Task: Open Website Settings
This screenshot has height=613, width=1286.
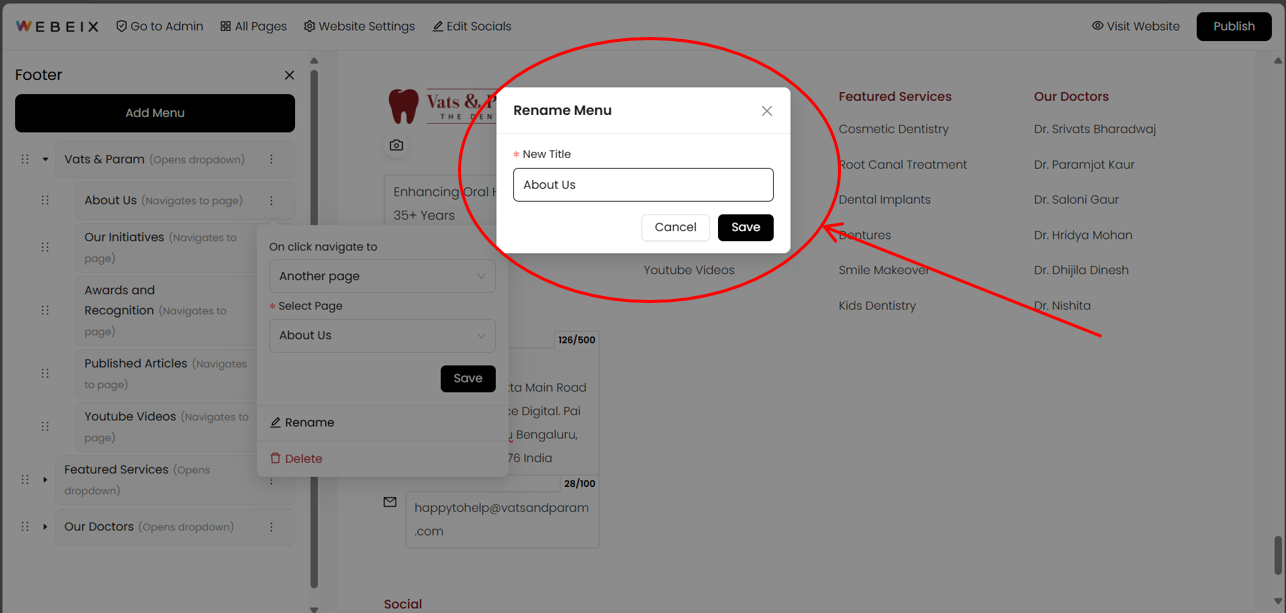Action: [359, 26]
